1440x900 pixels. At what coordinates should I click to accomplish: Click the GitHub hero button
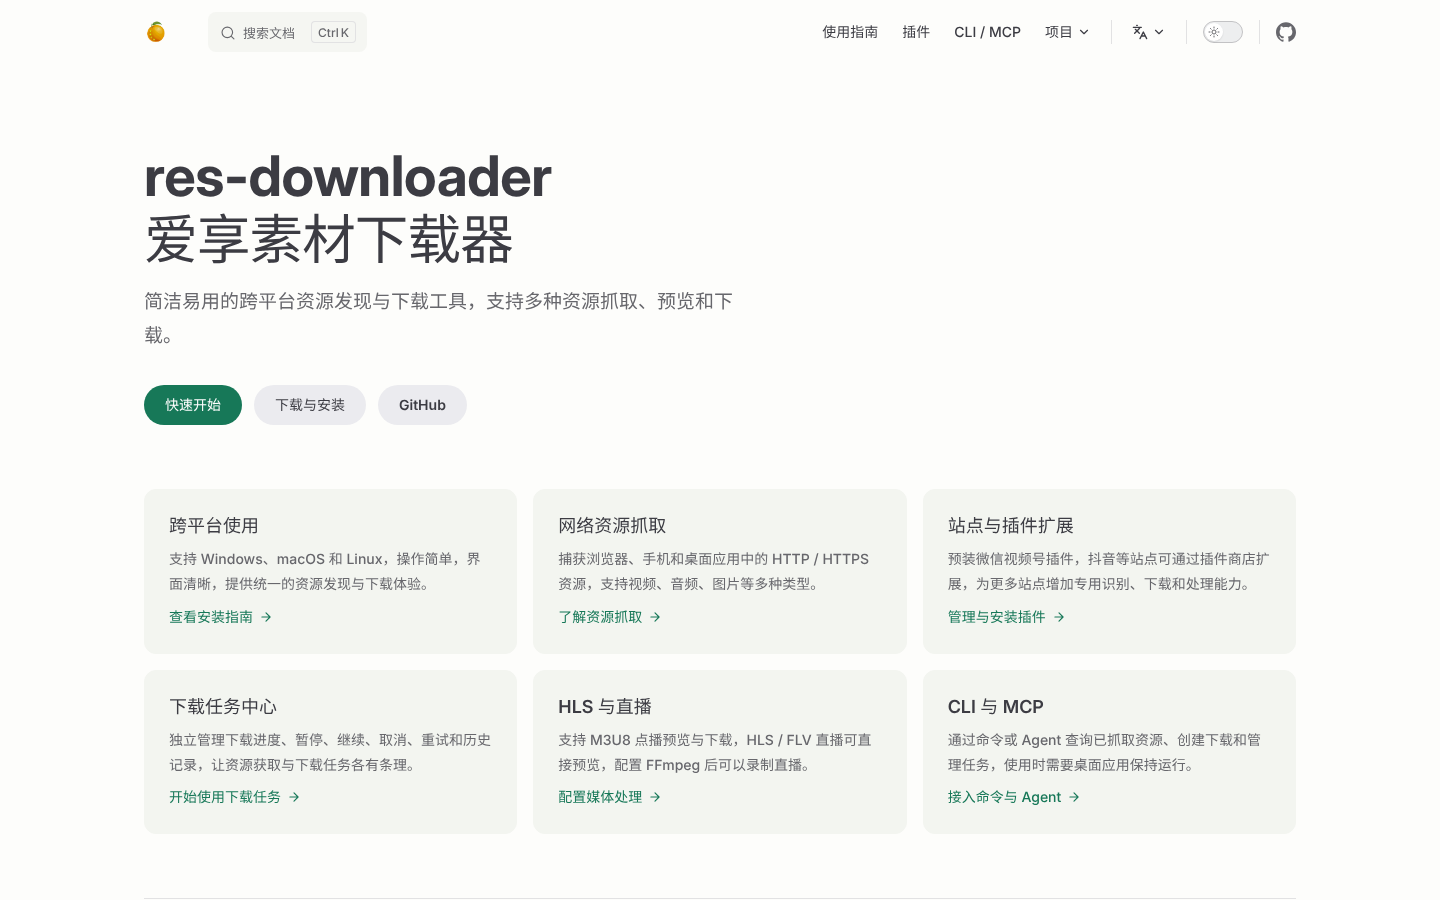click(422, 405)
